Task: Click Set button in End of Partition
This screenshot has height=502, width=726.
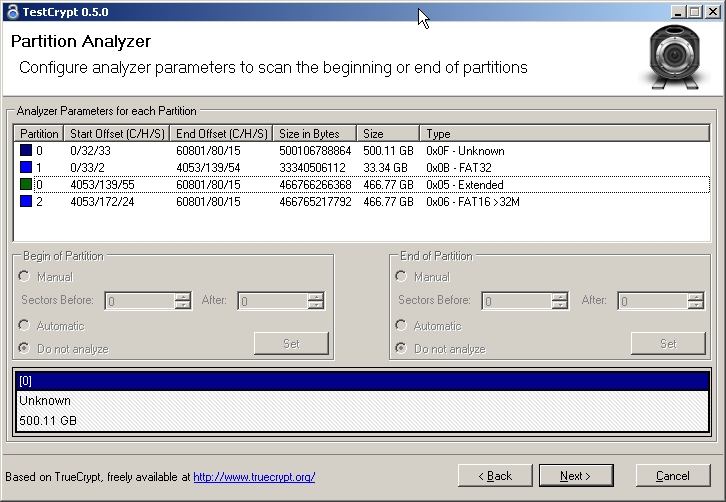Action: 668,344
